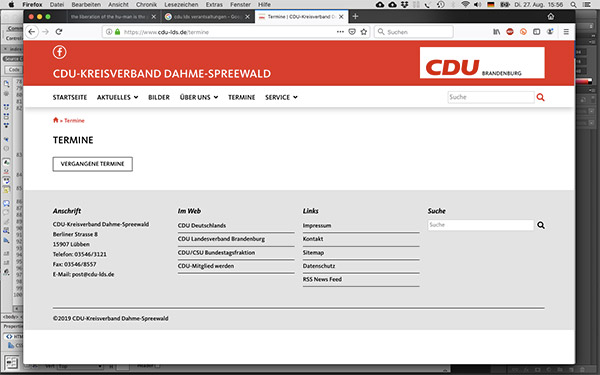This screenshot has width=600, height=375.
Task: Click the secure lock icon in address bar
Action: (117, 32)
